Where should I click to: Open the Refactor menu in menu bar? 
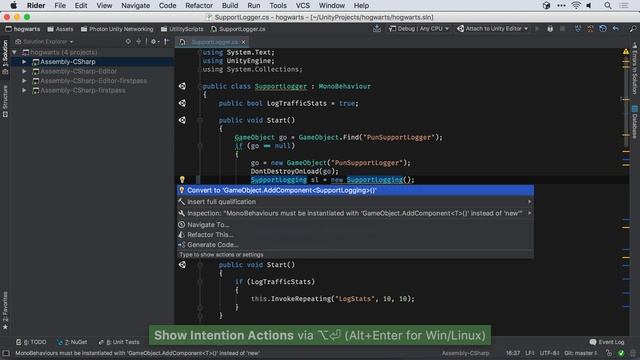(x=199, y=6)
